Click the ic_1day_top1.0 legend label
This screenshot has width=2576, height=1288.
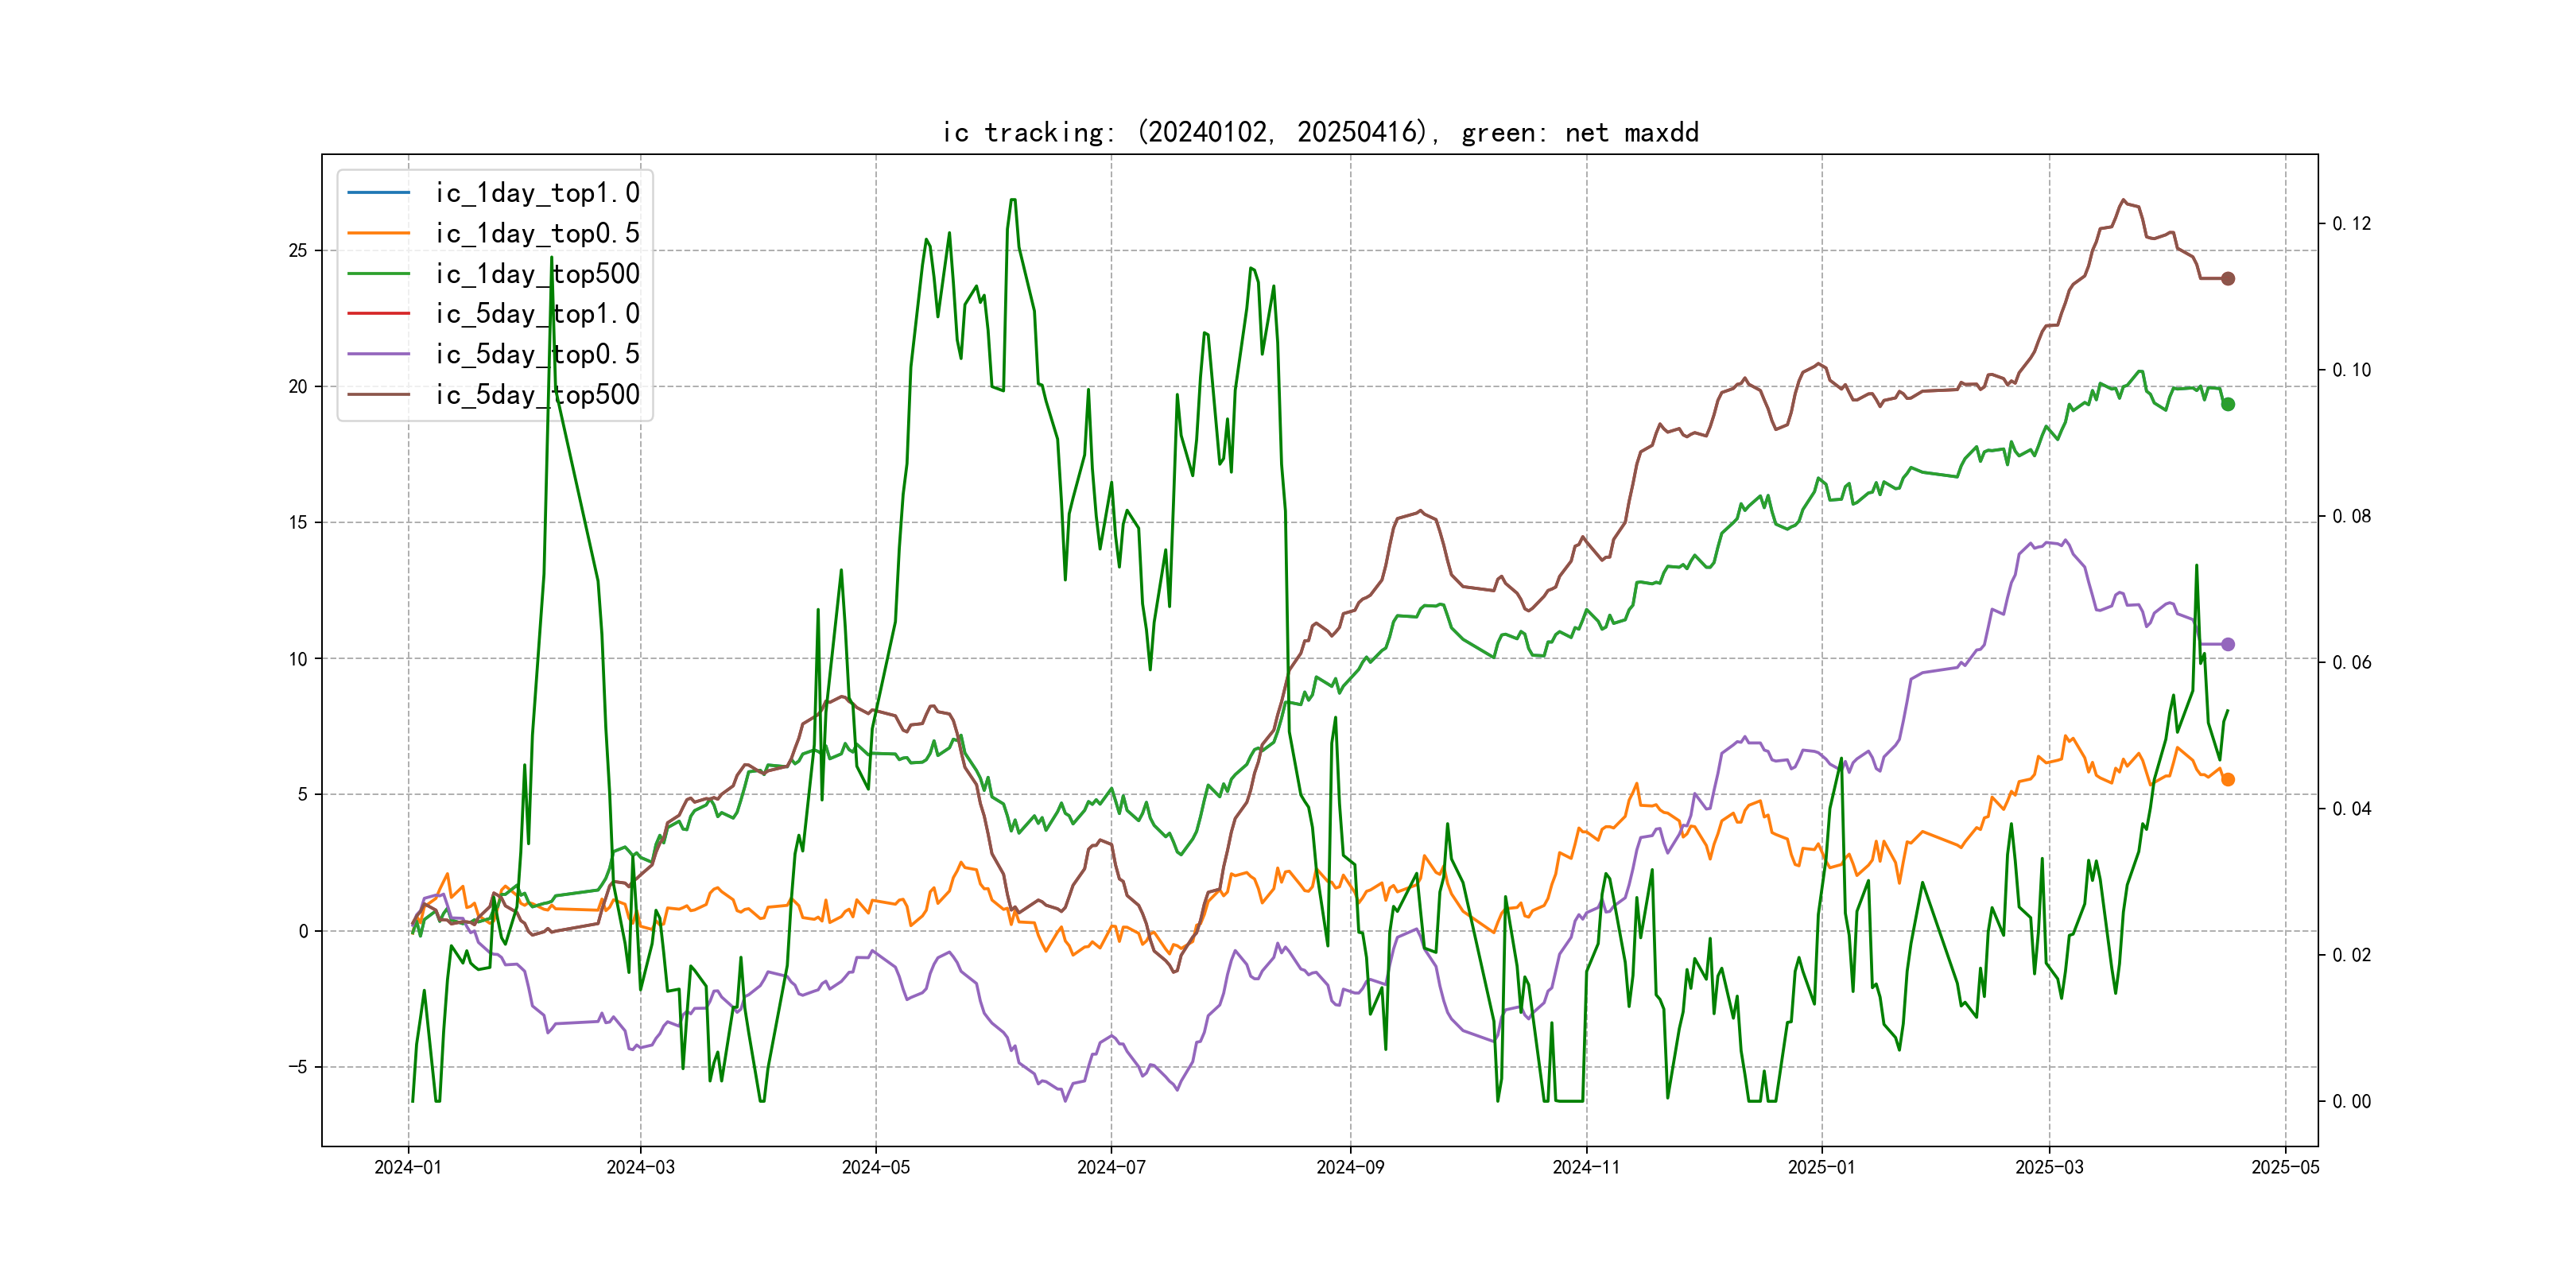coord(536,193)
